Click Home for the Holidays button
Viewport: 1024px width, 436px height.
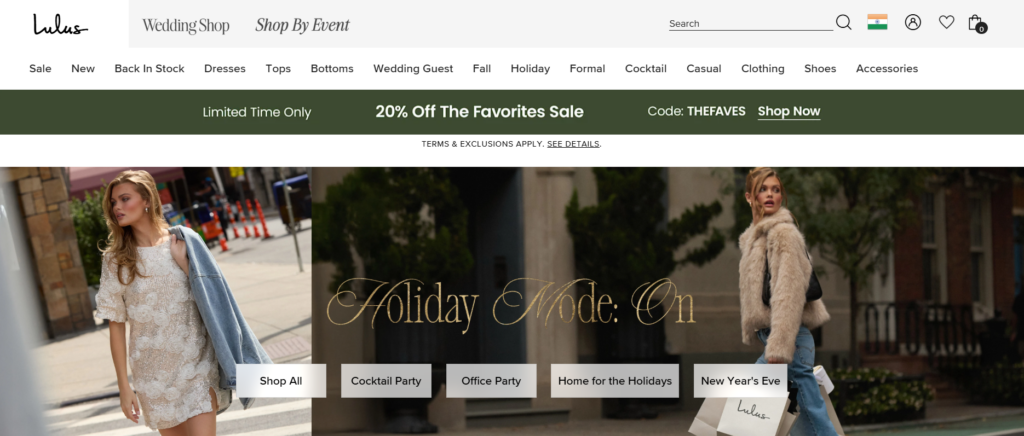coord(615,381)
